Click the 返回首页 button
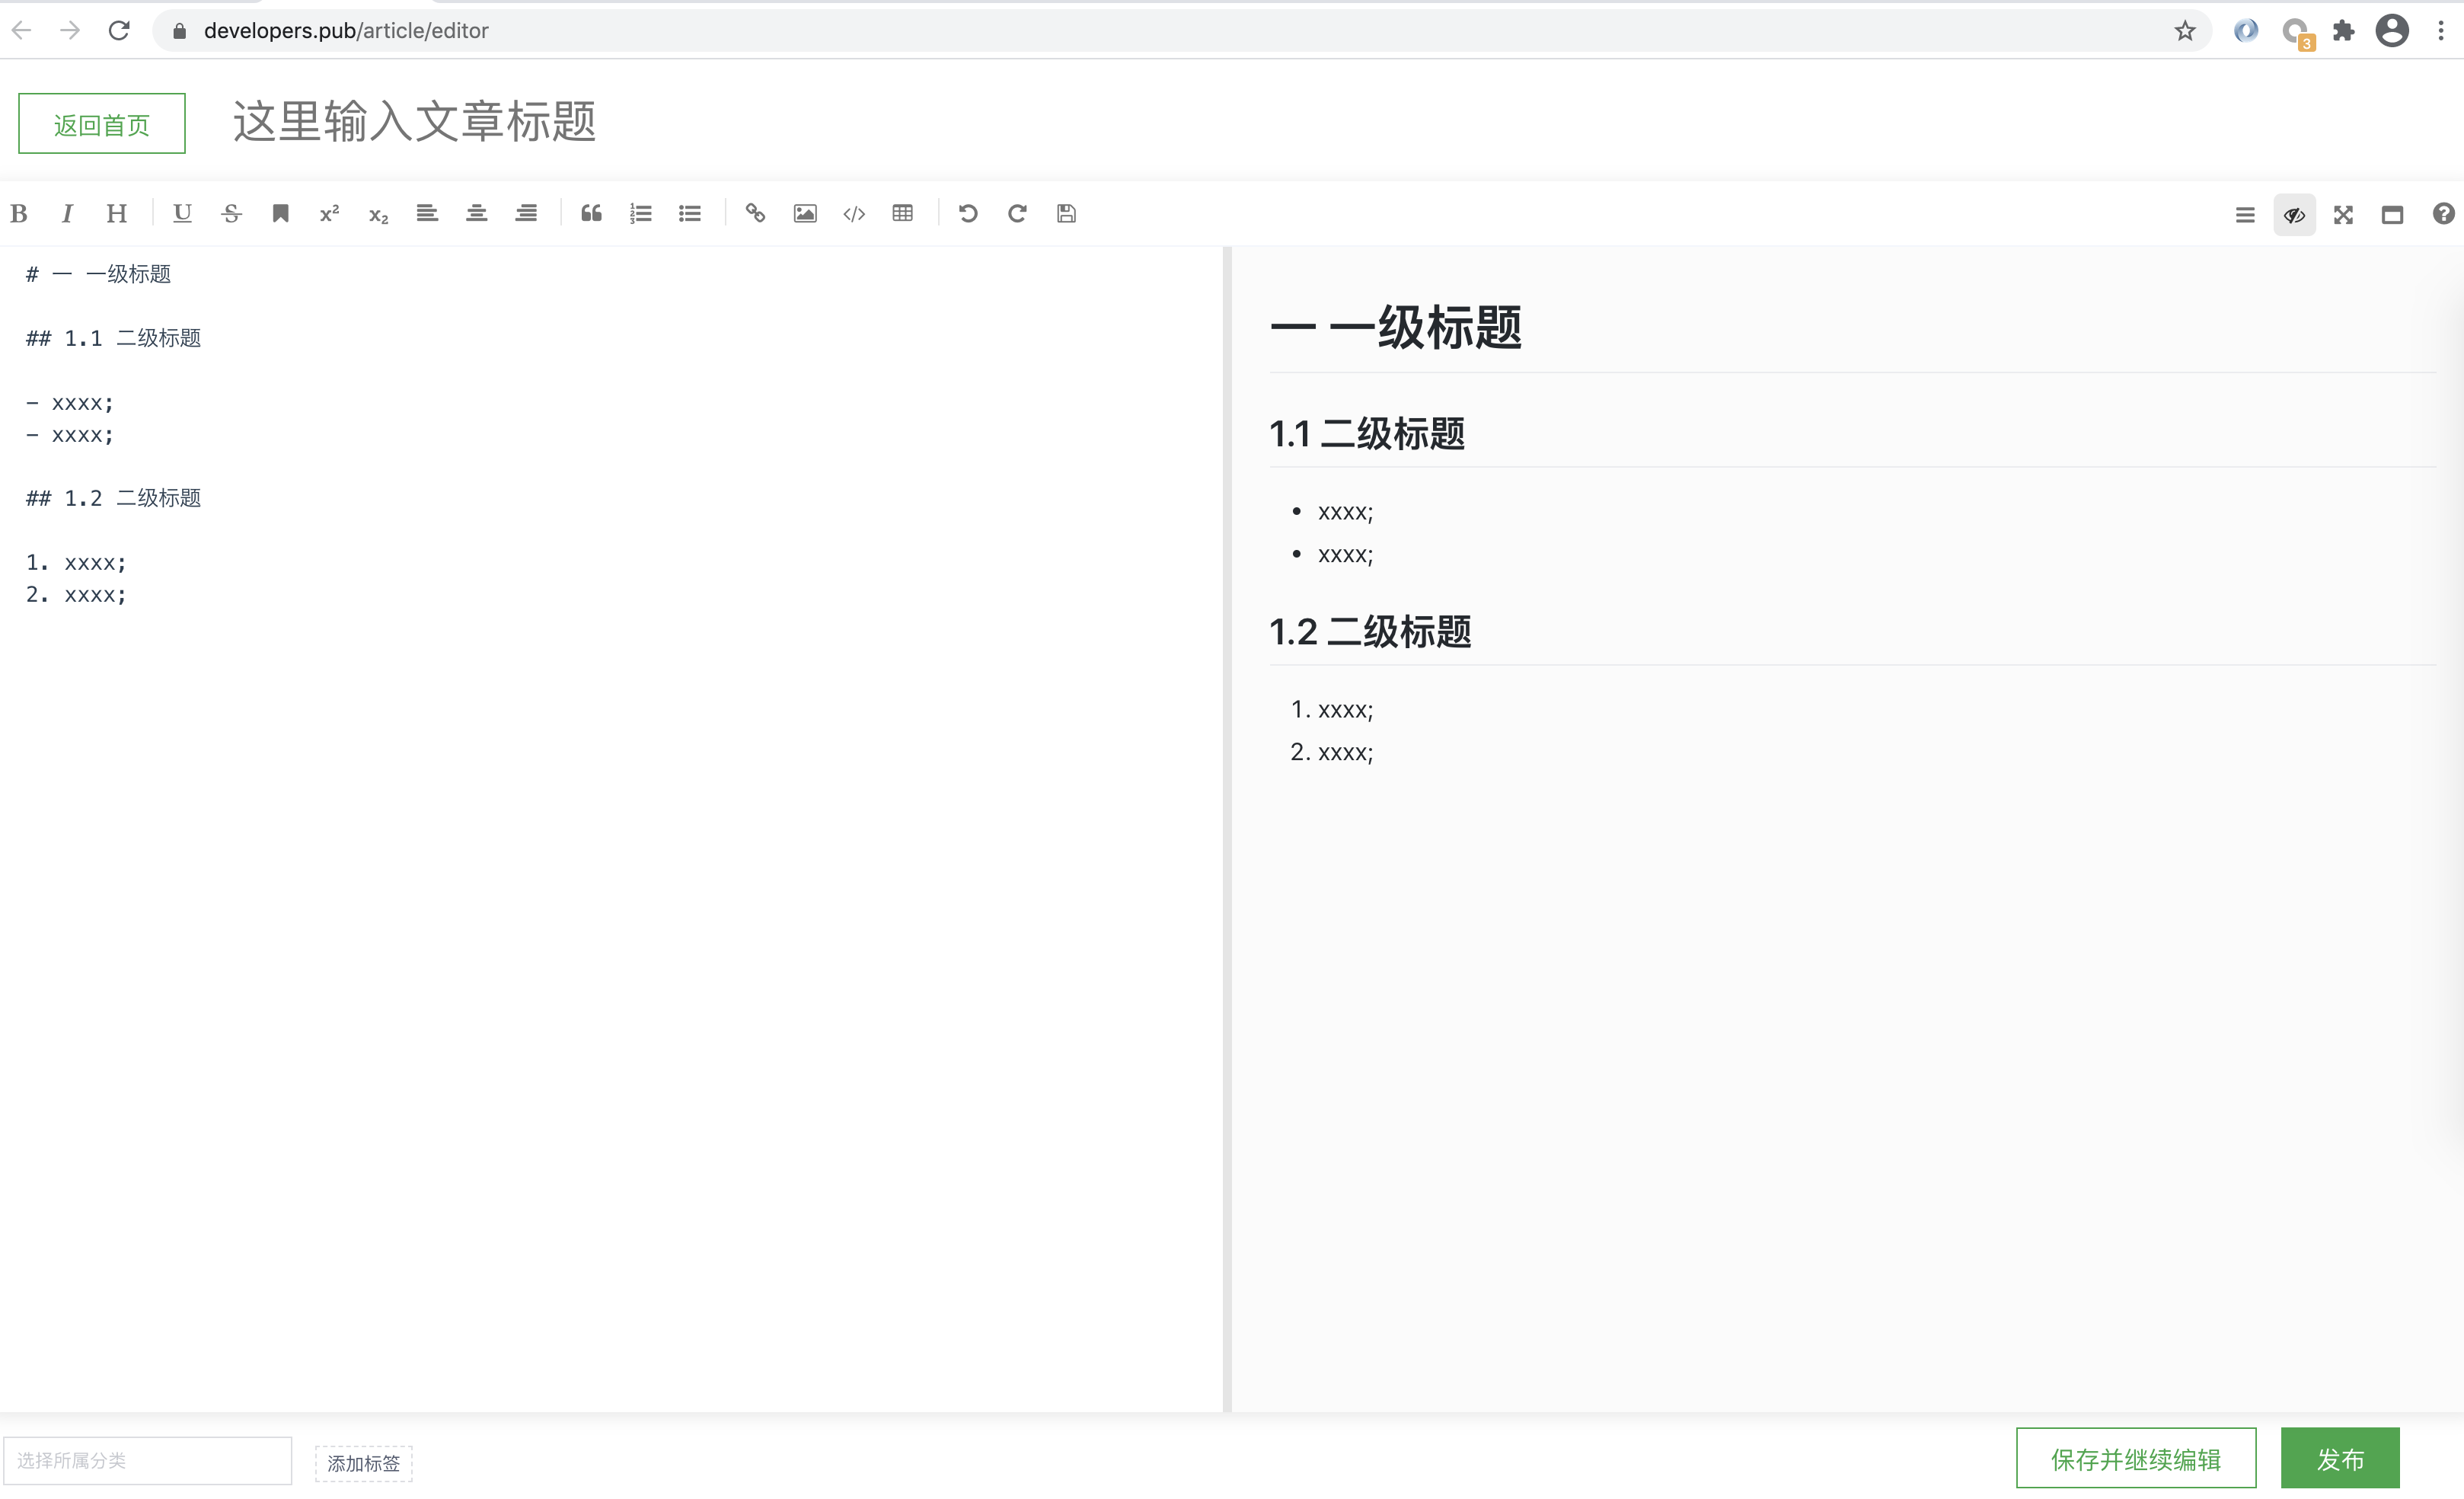Image resolution: width=2464 pixels, height=1499 pixels. (x=102, y=124)
